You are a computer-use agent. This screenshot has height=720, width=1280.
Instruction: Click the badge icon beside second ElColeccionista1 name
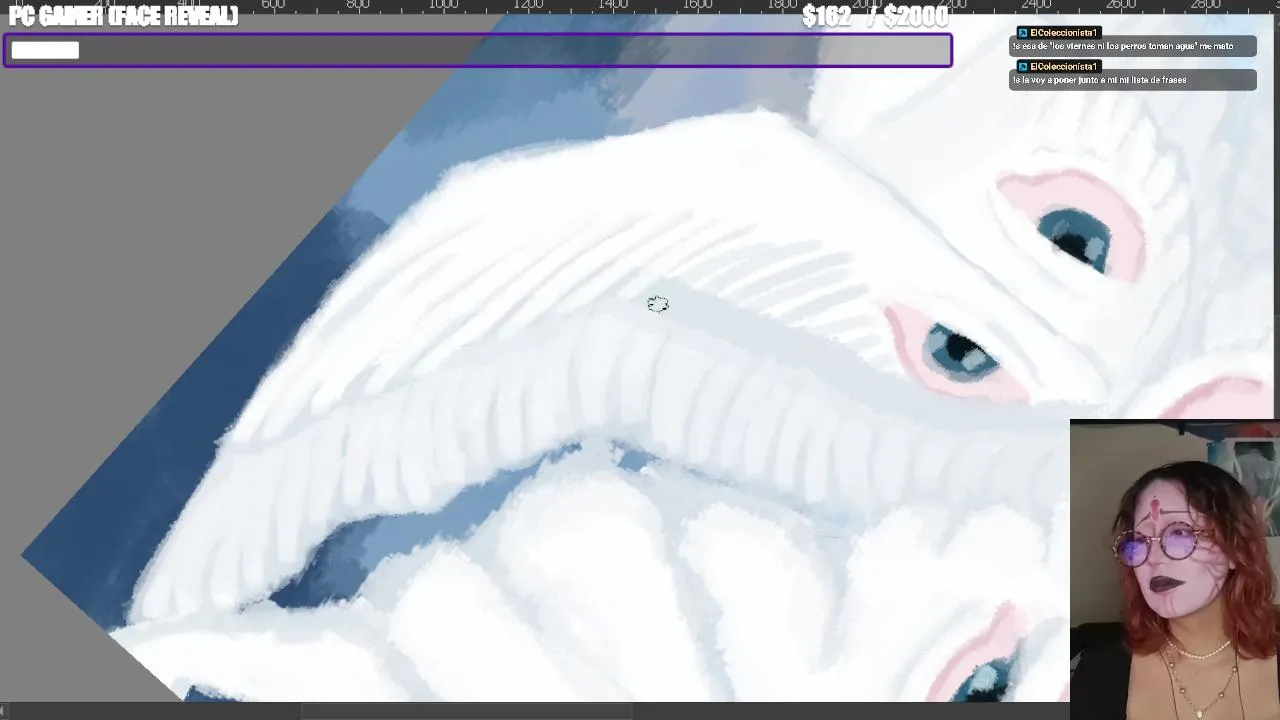click(x=1023, y=67)
